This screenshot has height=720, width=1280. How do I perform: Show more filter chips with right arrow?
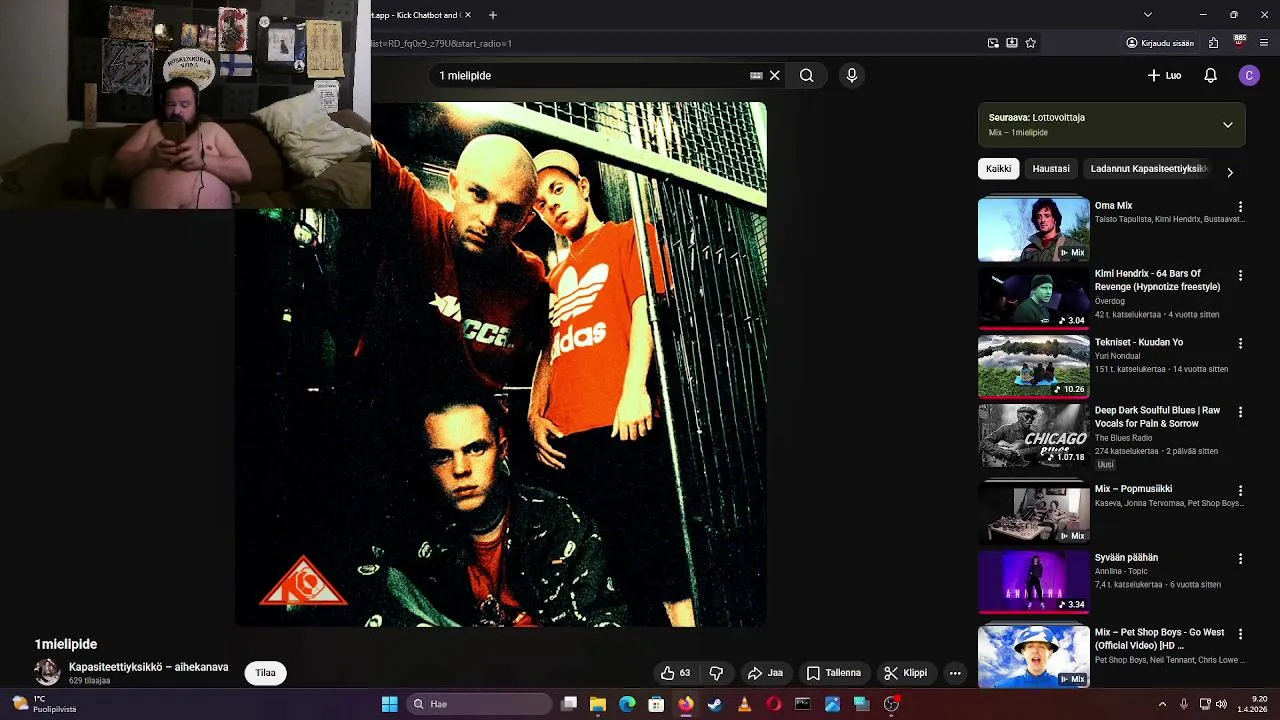1230,172
